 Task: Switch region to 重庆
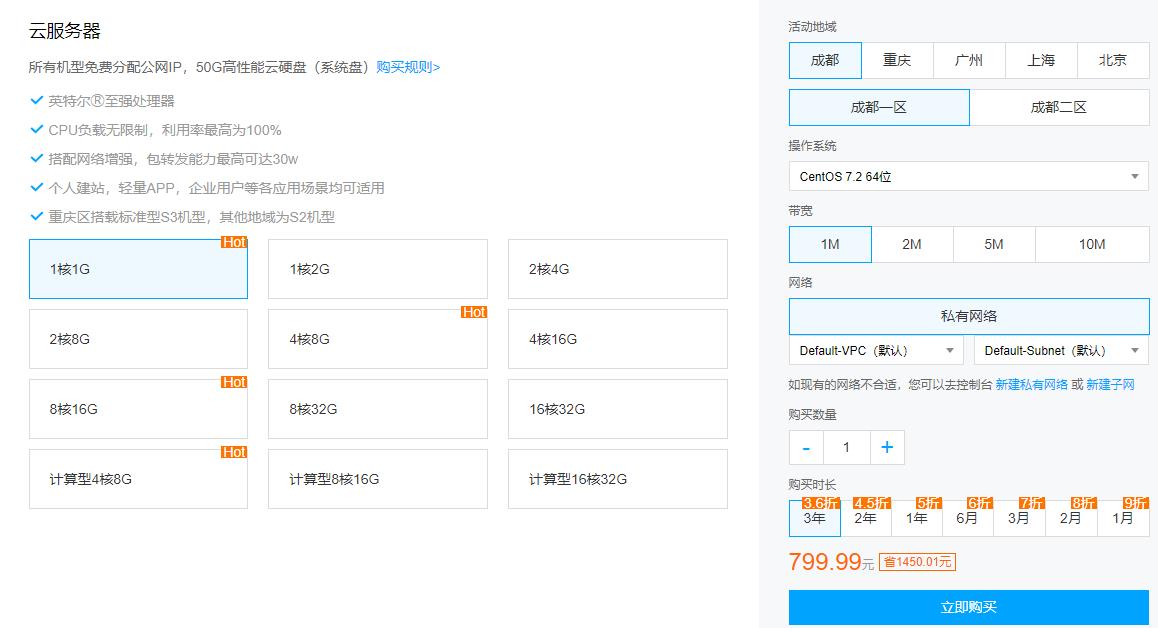point(897,61)
